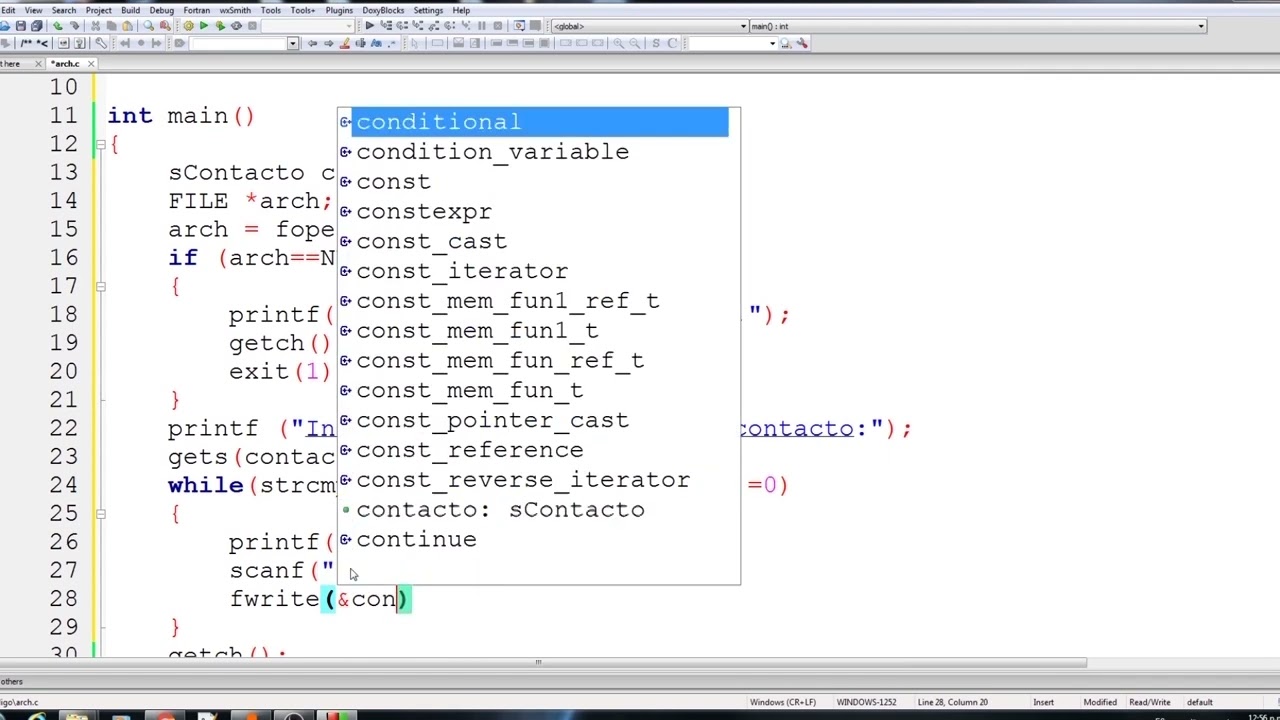This screenshot has width=1280, height=720.
Task: Click the Replace icon in toolbar
Action: point(165,25)
